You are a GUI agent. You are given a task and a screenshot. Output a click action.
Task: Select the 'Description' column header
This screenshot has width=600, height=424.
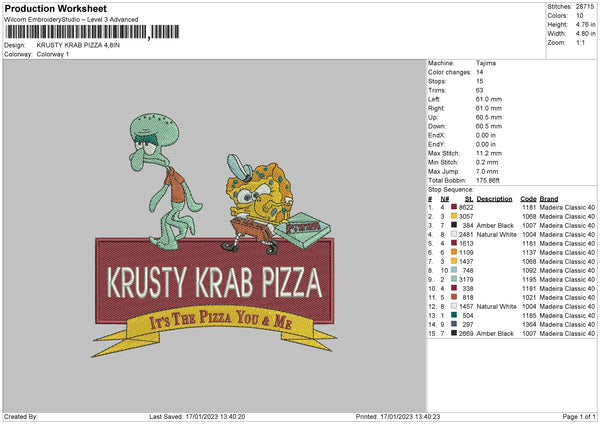pos(494,199)
